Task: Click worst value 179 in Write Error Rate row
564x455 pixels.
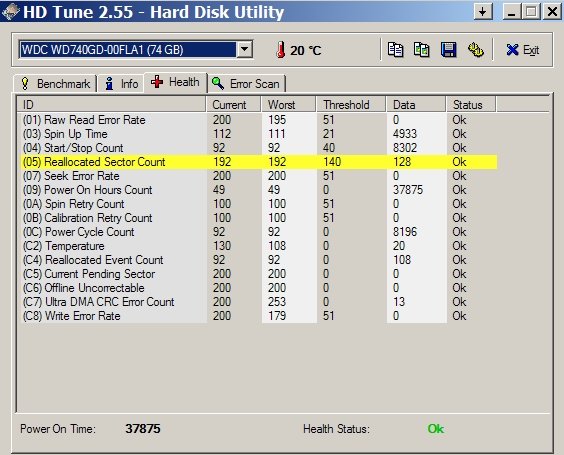Action: pyautogui.click(x=277, y=316)
